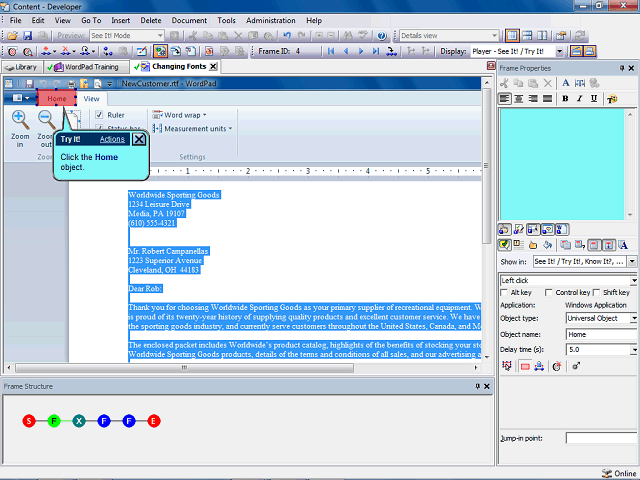
Task: Align bubble text left
Action: 505,99
